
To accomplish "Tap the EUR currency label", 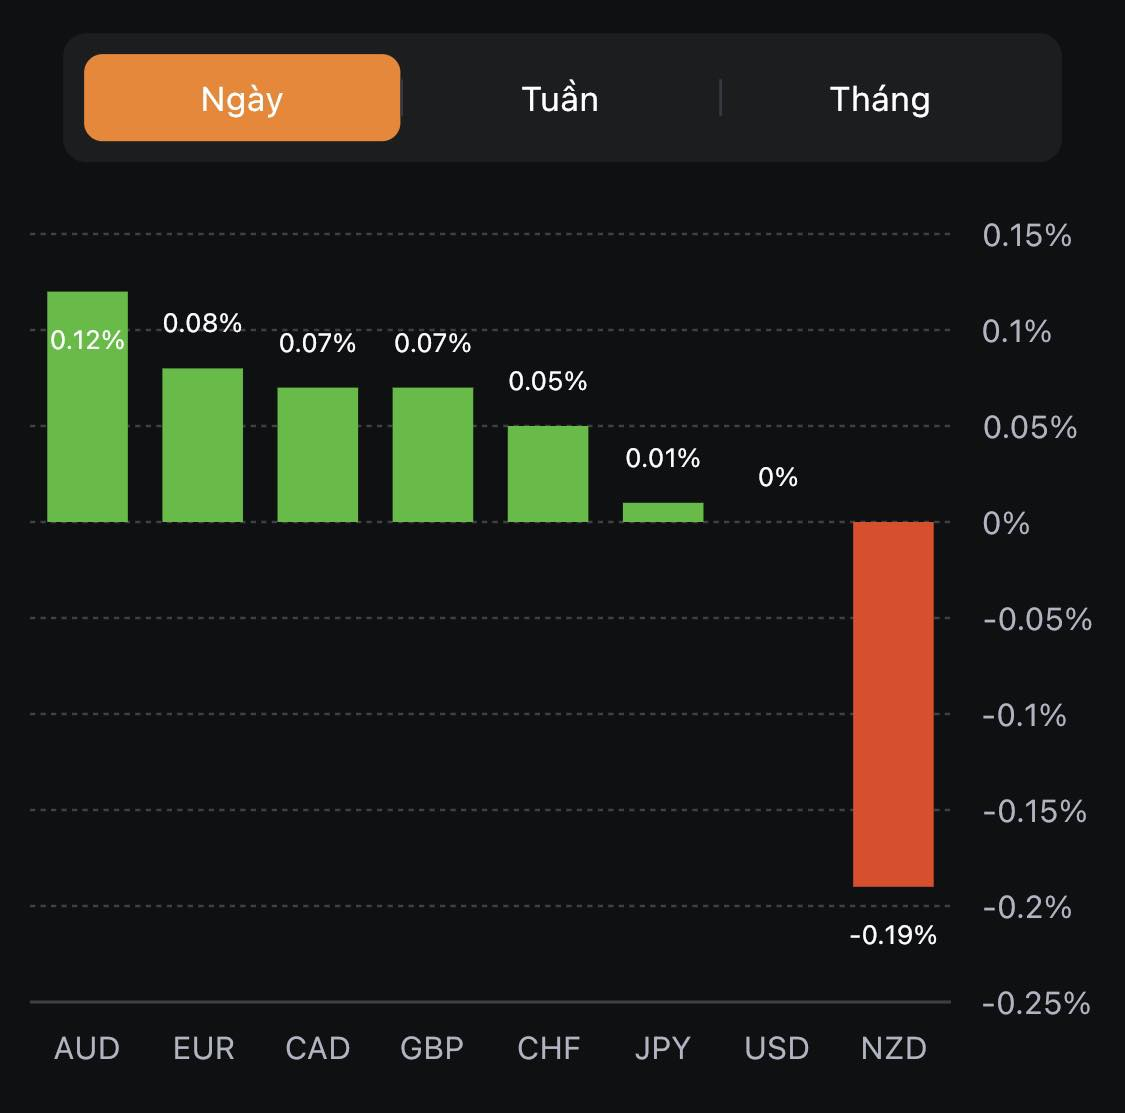I will pyautogui.click(x=203, y=1048).
